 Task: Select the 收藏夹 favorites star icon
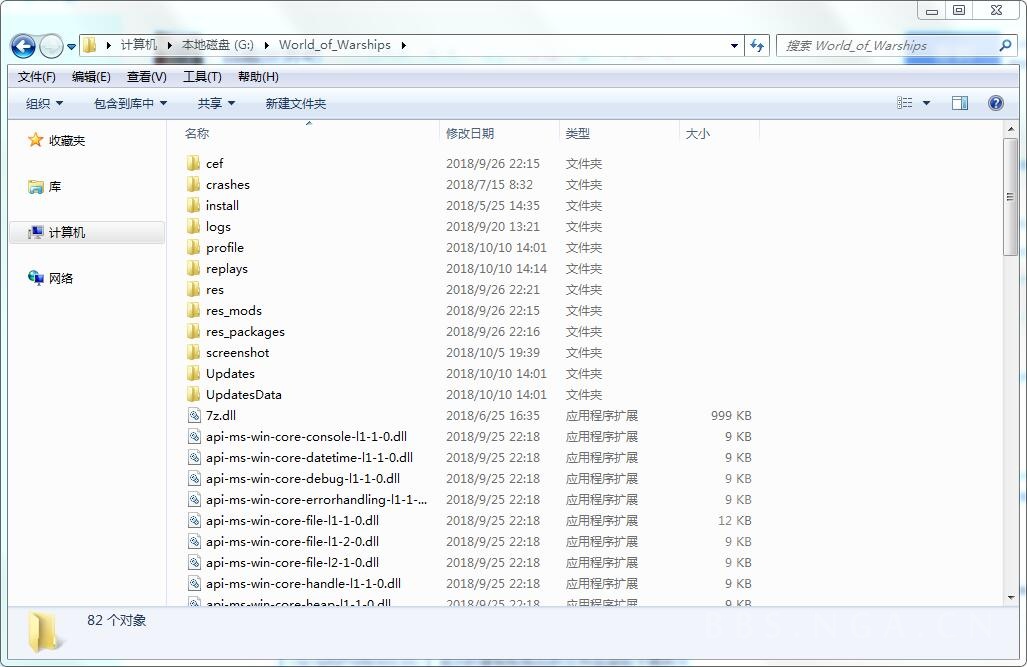point(36,141)
